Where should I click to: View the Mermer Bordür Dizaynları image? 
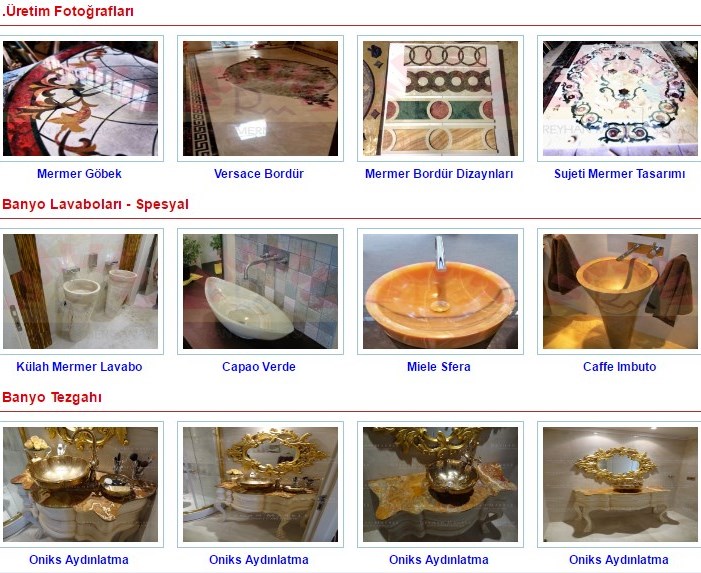[x=440, y=98]
